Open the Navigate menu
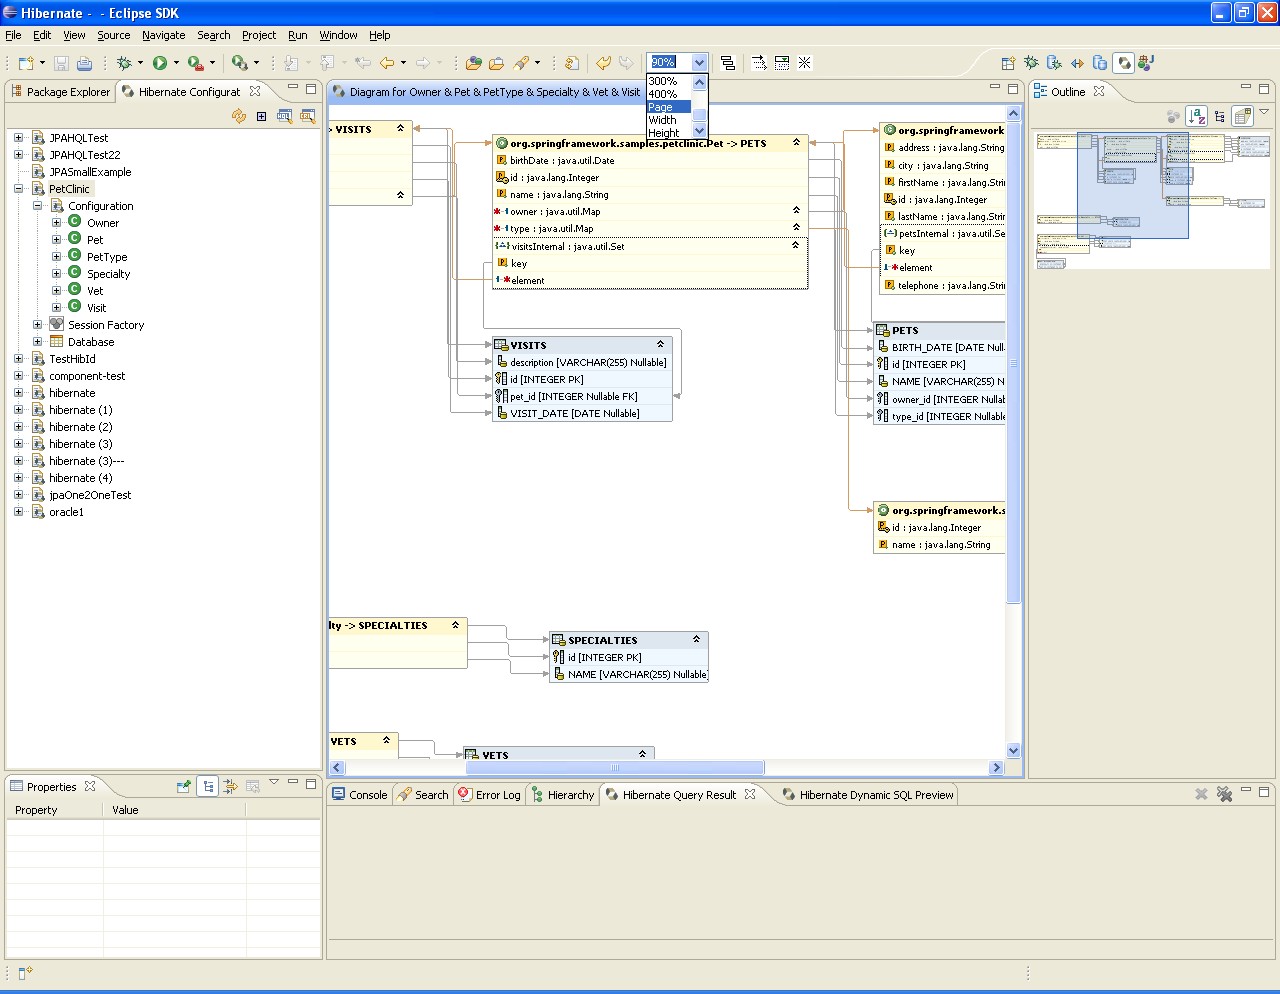The height and width of the screenshot is (994, 1280). (163, 35)
